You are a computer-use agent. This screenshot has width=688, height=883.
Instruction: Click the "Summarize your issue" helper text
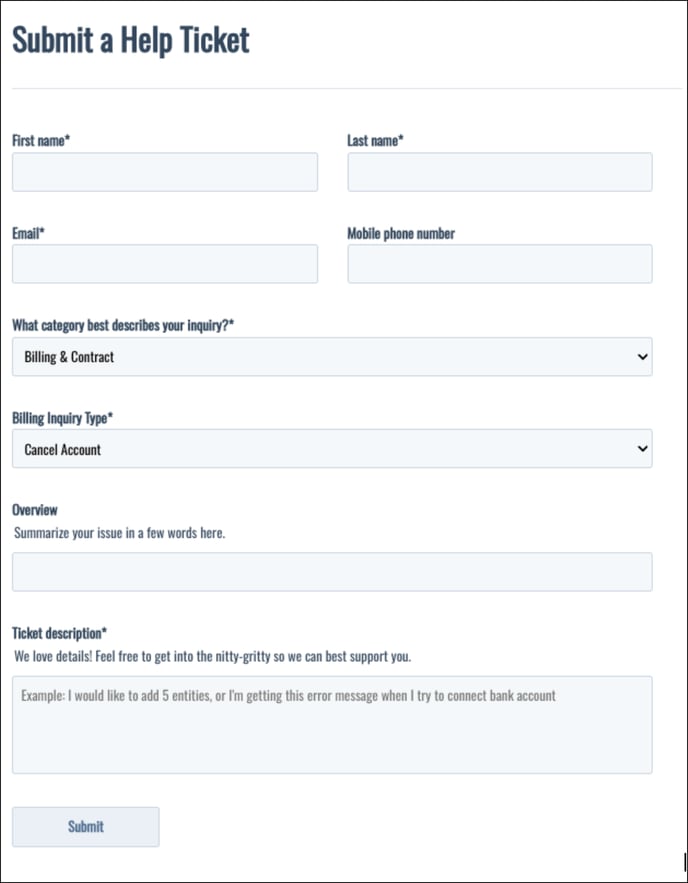coord(120,533)
